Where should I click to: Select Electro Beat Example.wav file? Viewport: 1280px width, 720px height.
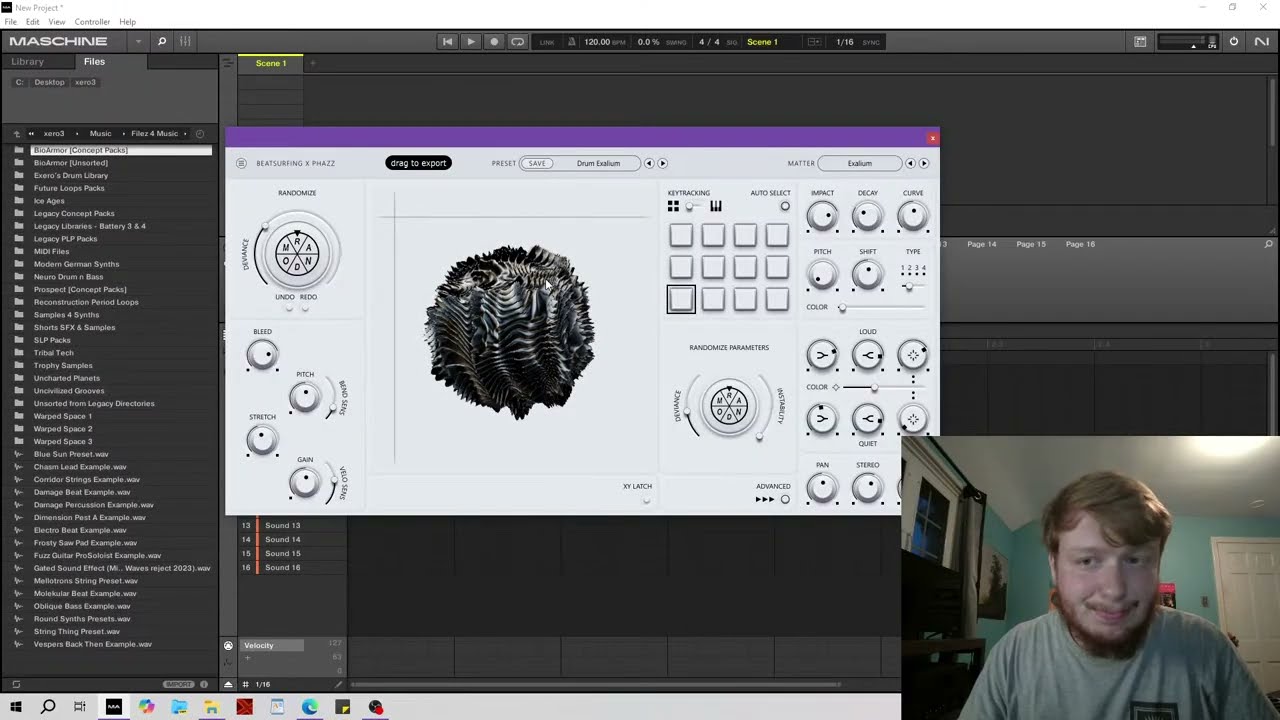point(80,530)
